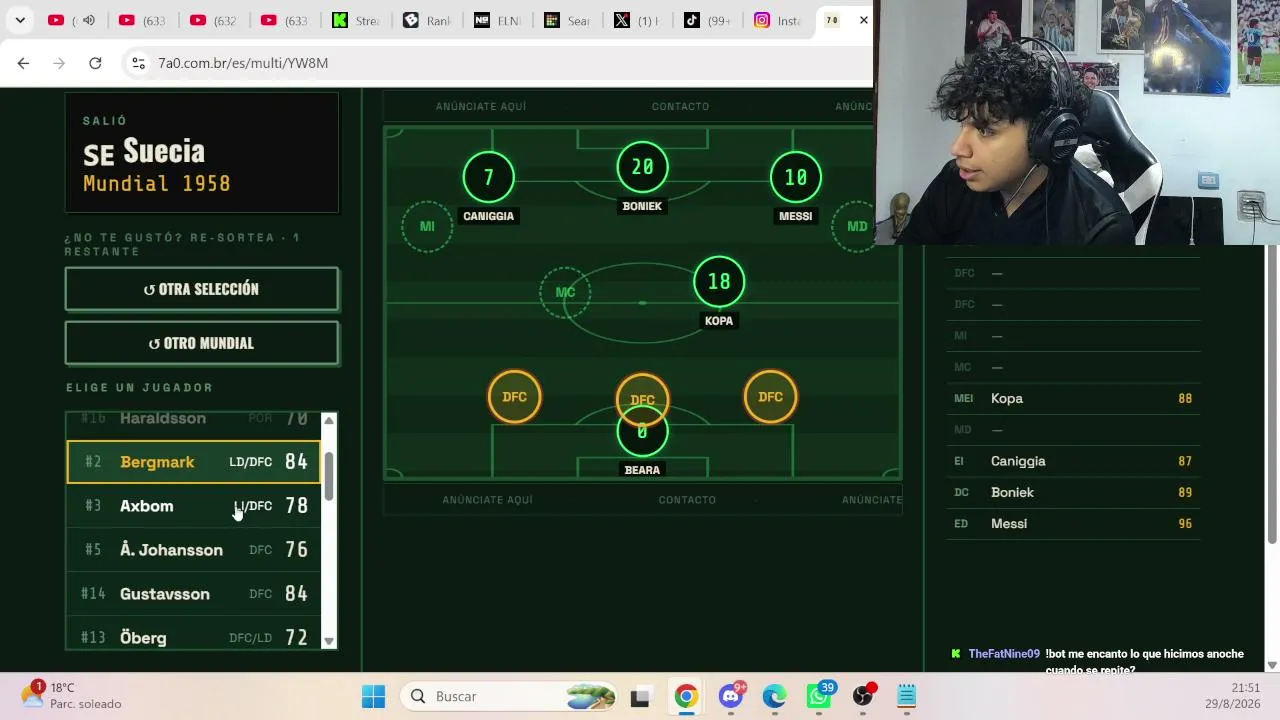Viewport: 1280px width, 720px height.
Task: Open WhatsApp from the taskbar
Action: tap(819, 696)
